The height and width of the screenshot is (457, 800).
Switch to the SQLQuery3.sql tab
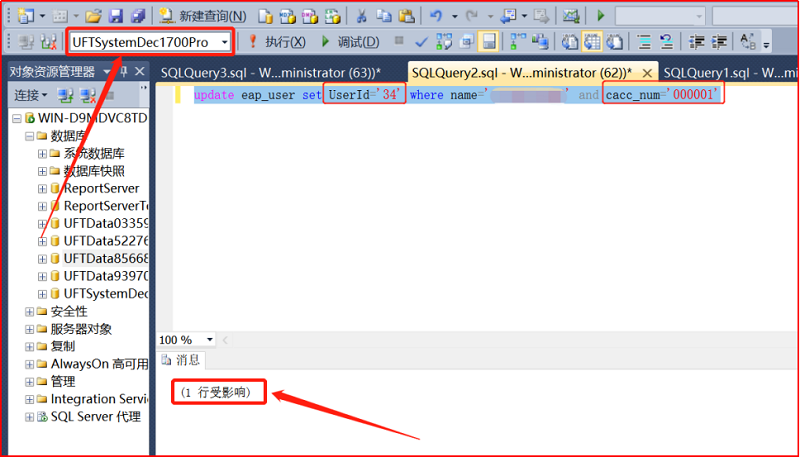(271, 73)
